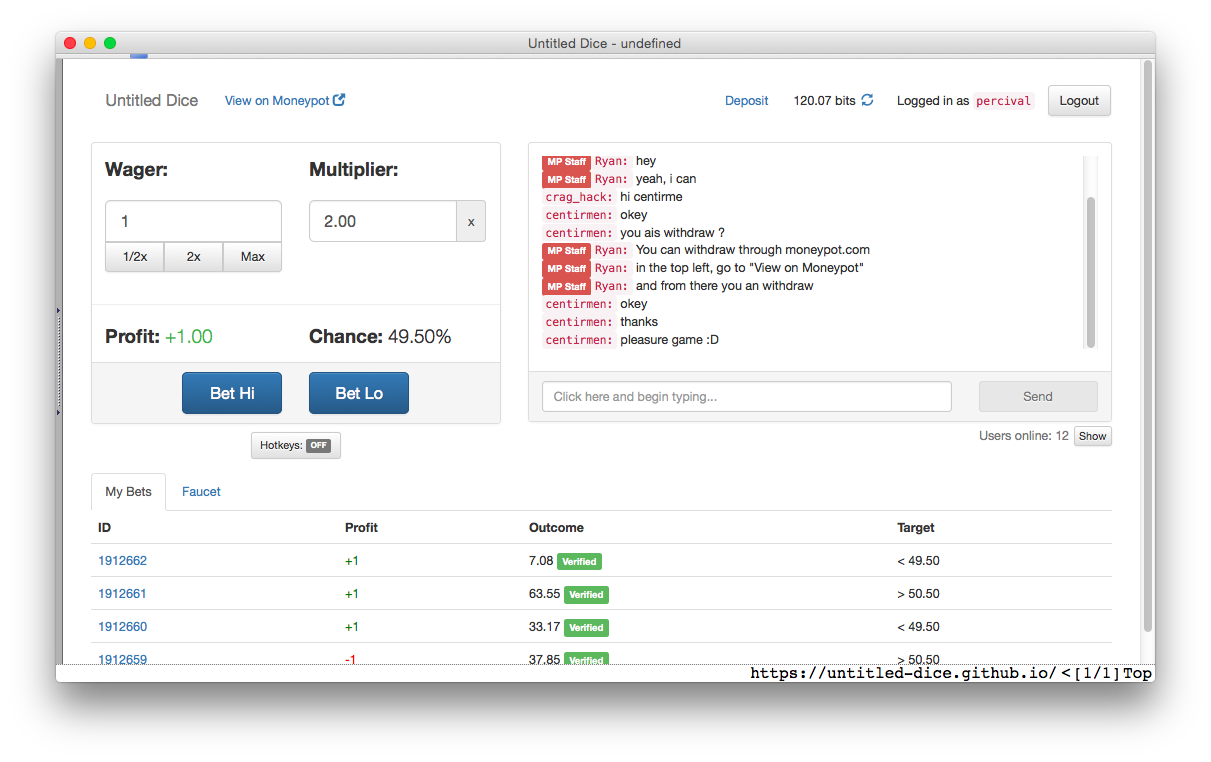Click the page vertical scrollbar
Screen dimensions: 1211x762
[x=1148, y=345]
